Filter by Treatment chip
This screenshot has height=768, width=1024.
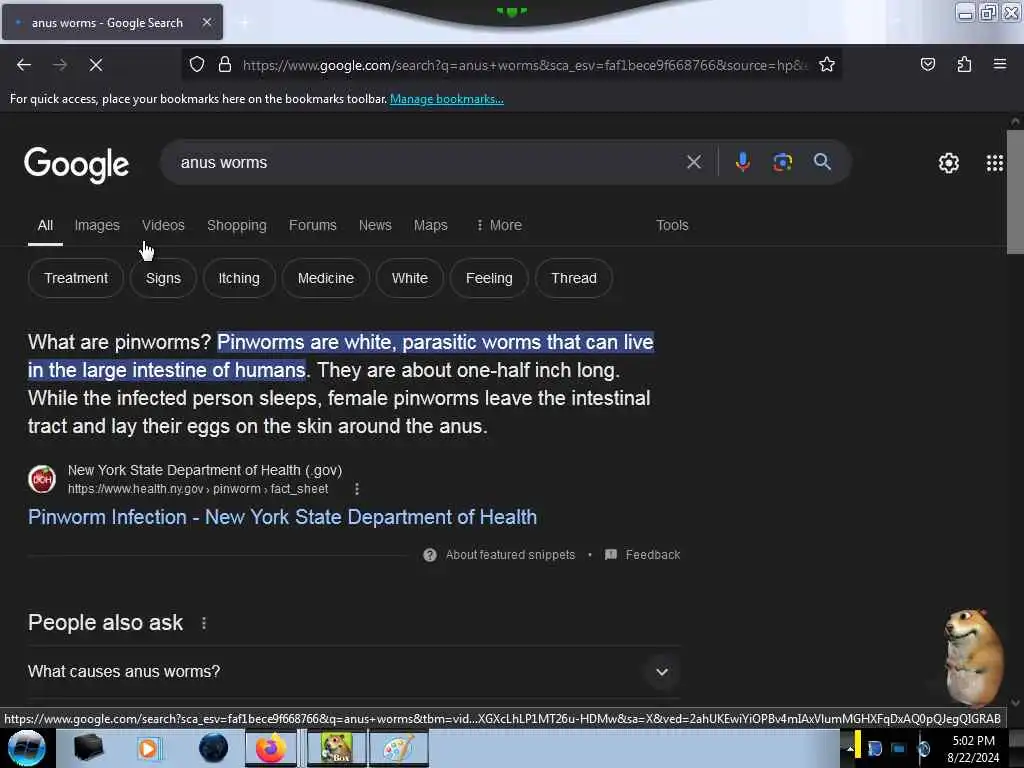(x=76, y=278)
